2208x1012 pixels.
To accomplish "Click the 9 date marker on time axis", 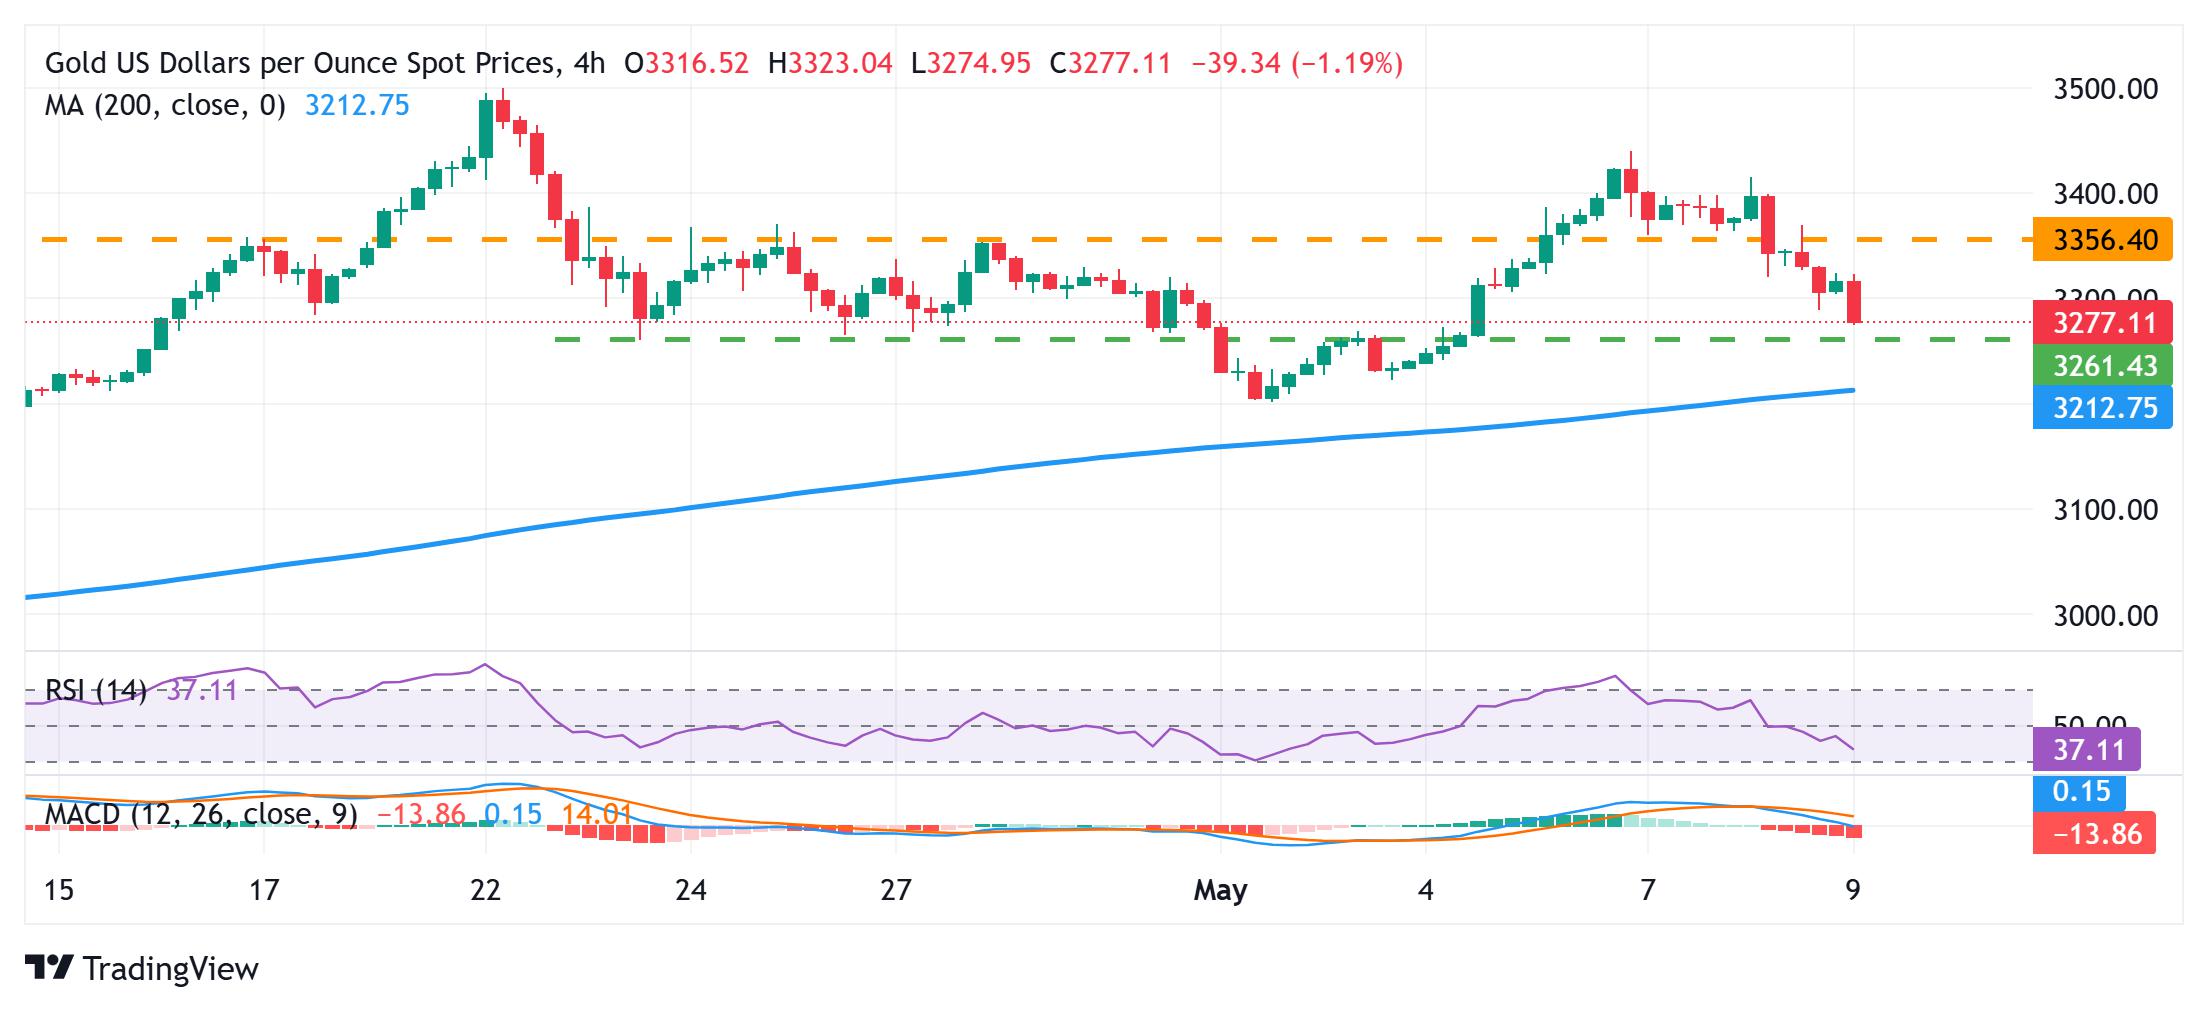I will [x=1853, y=889].
